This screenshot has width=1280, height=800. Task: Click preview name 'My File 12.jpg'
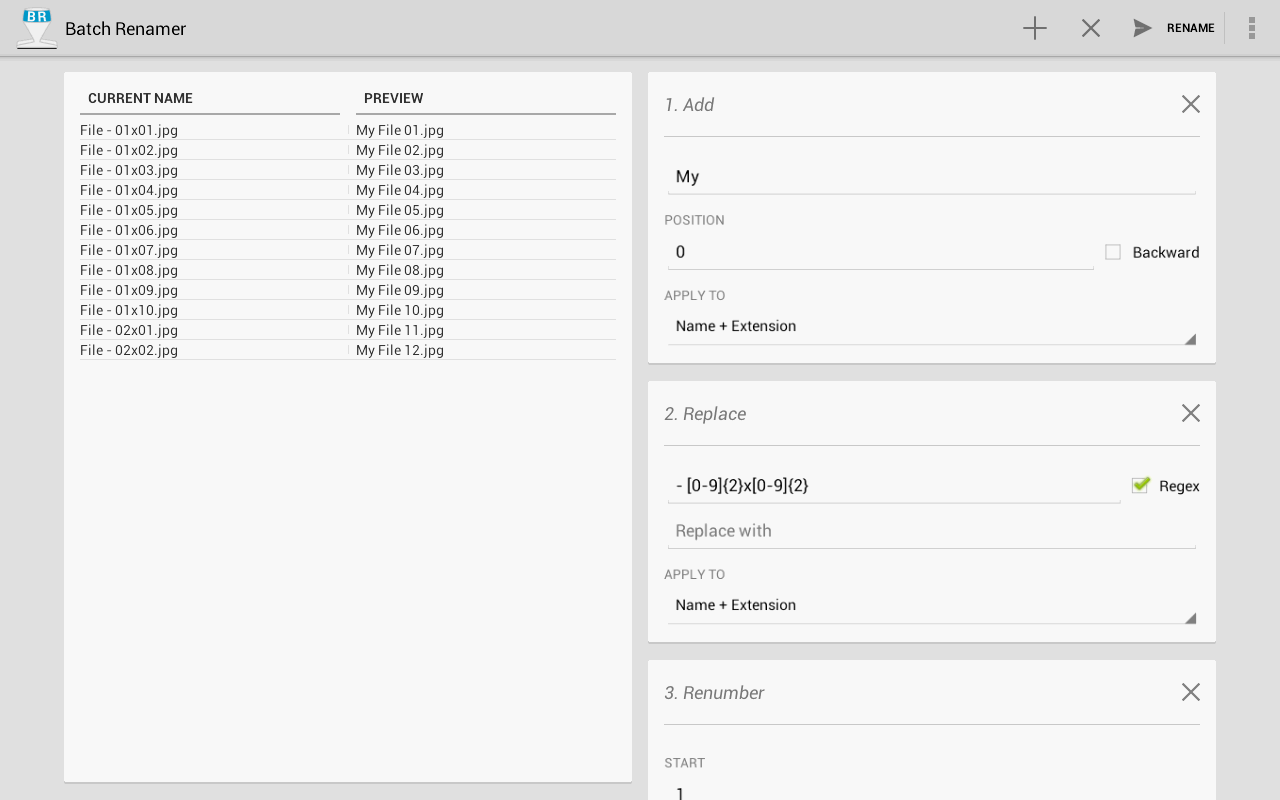[400, 350]
